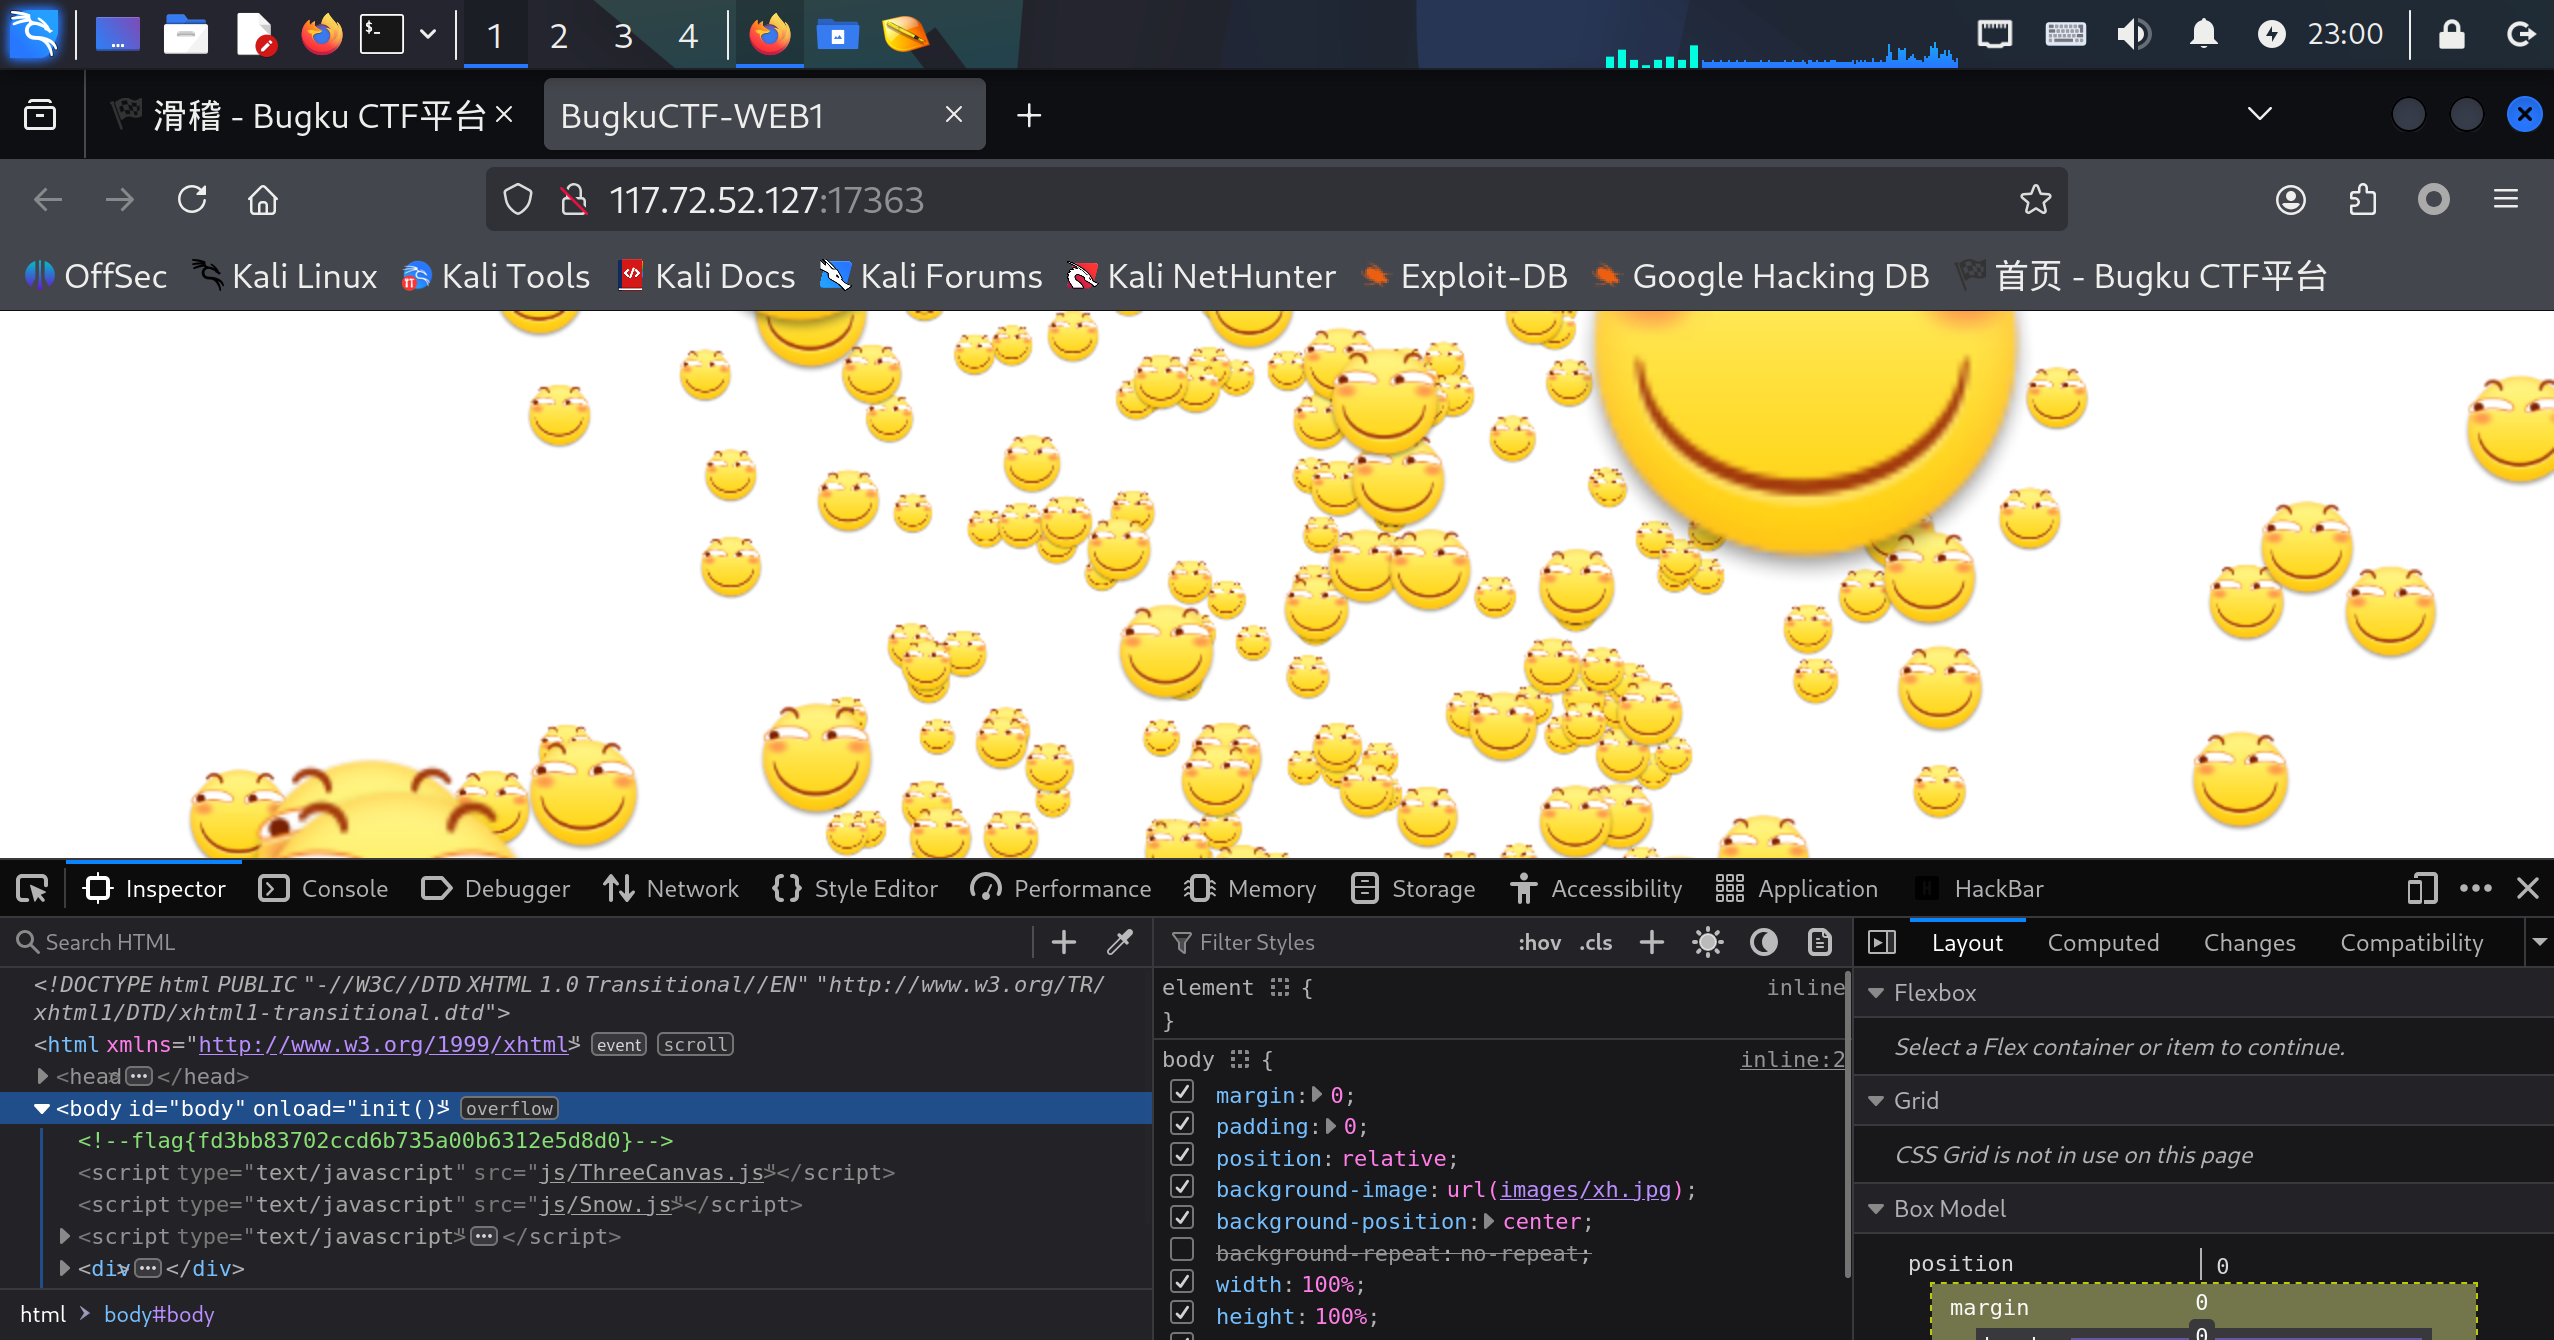Collapse the Box Model section
The height and width of the screenshot is (1340, 2554).
pos(1876,1209)
